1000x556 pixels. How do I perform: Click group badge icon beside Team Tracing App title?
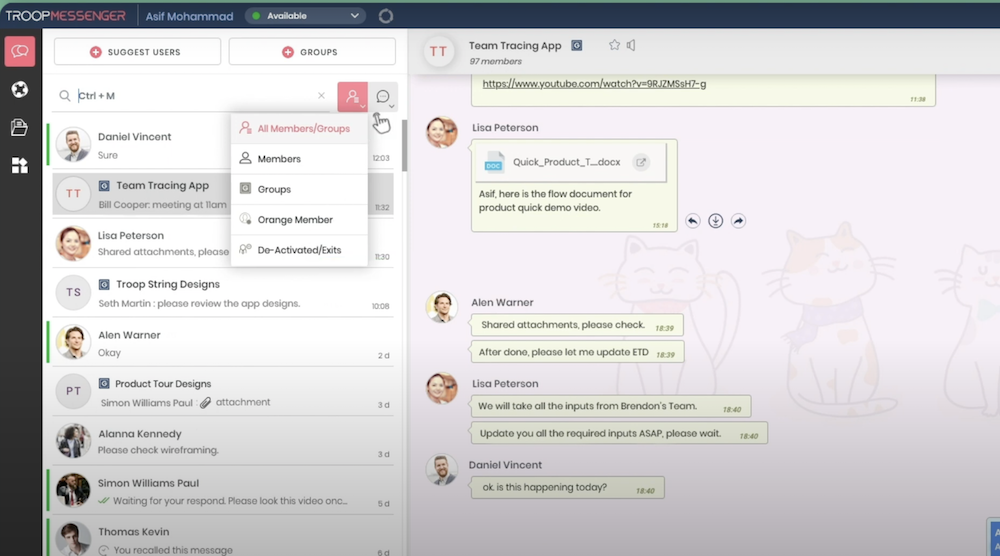point(577,46)
